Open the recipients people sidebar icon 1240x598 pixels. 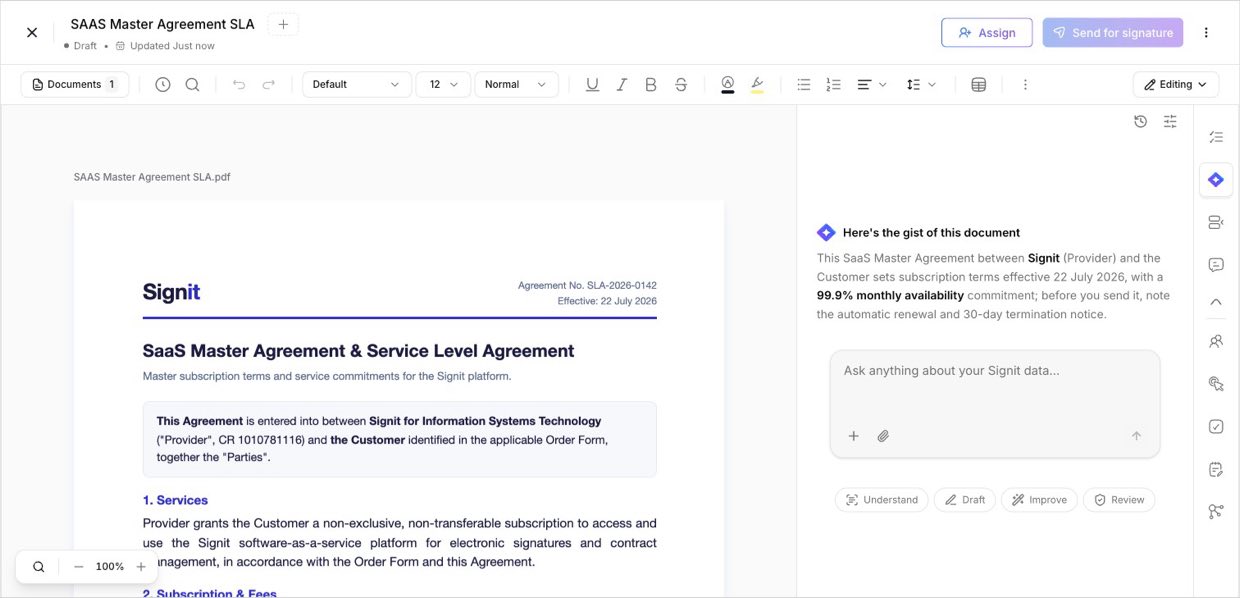1216,341
